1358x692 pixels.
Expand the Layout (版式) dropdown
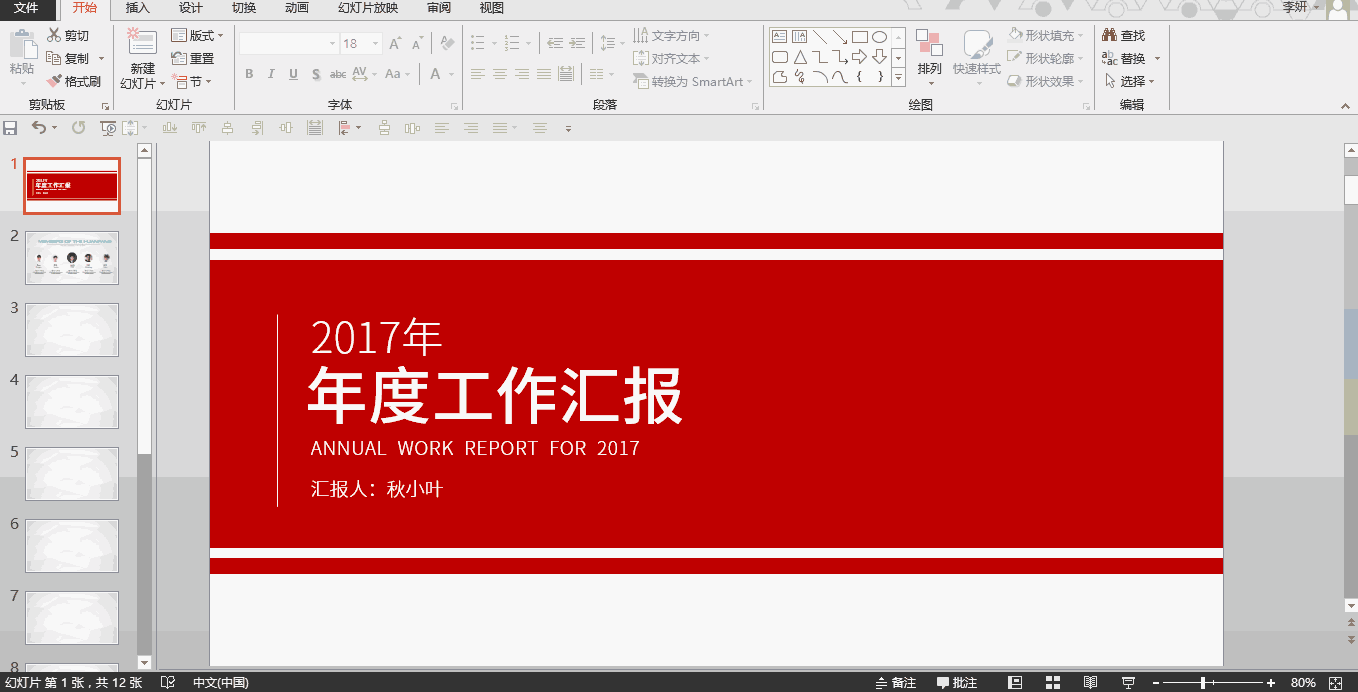tap(220, 36)
